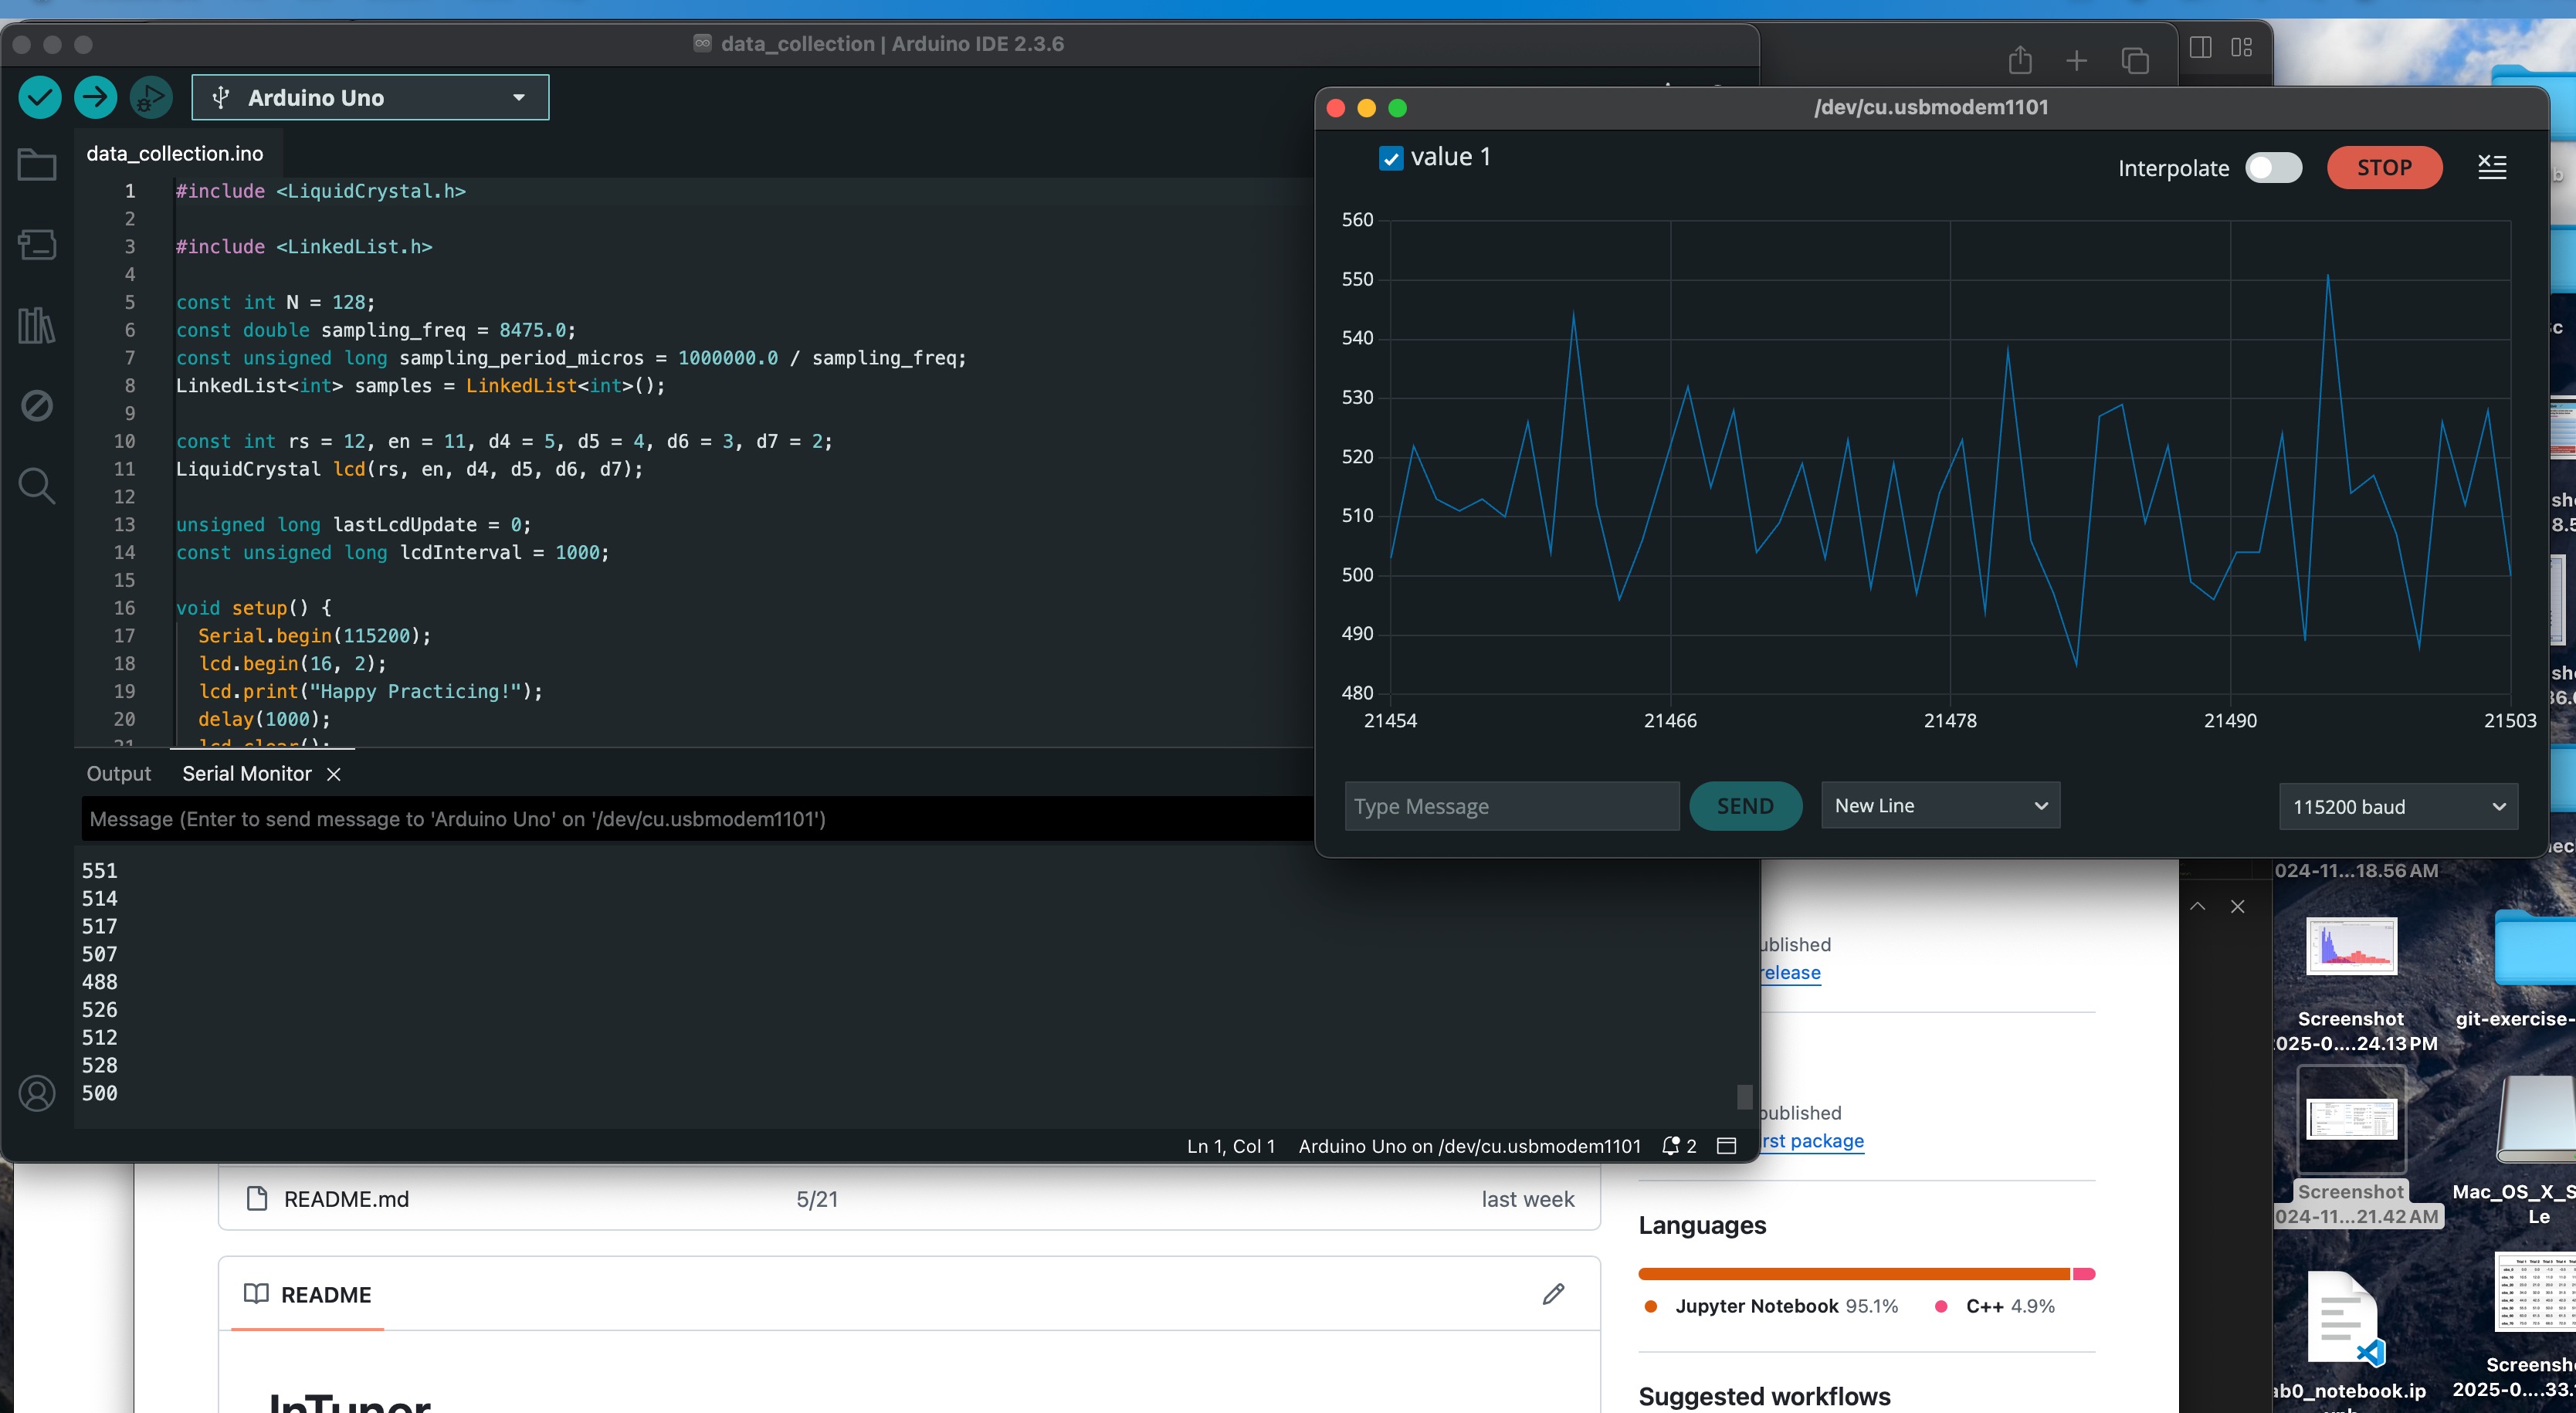Click the 5/21 commit message
Screen dimensions: 2576x1413
click(x=817, y=1198)
